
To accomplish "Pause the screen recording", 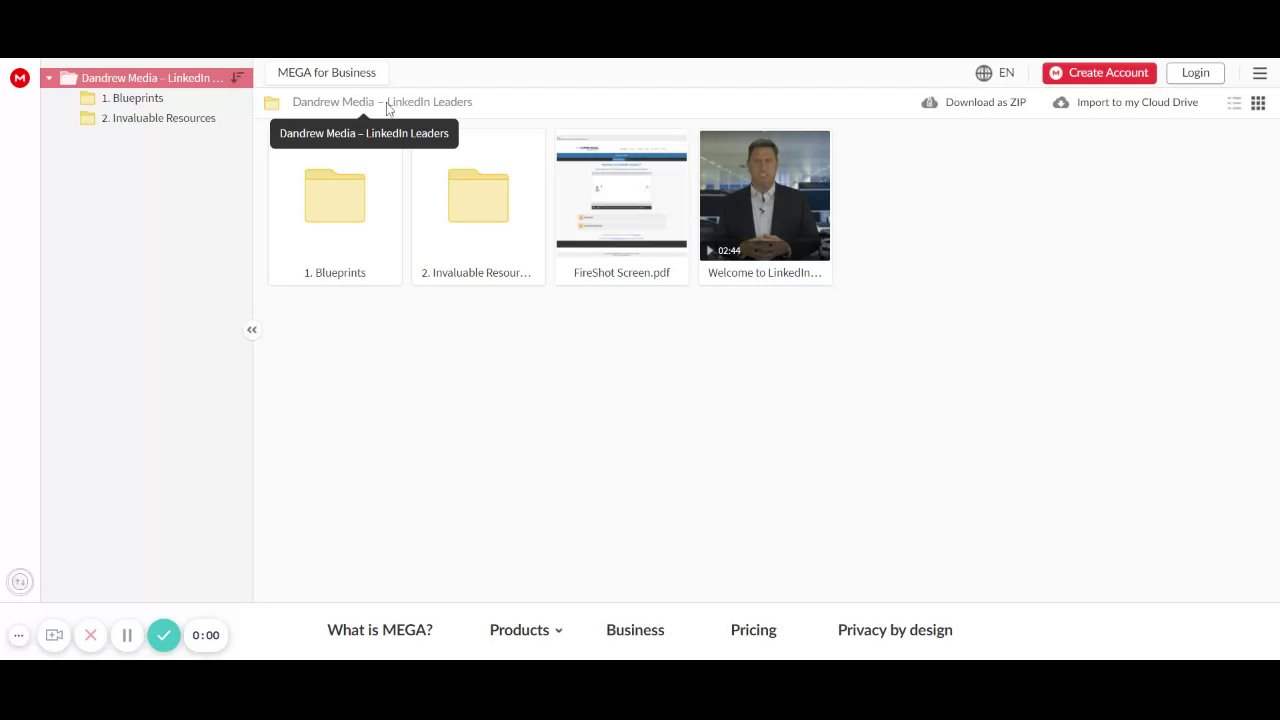I will (127, 635).
